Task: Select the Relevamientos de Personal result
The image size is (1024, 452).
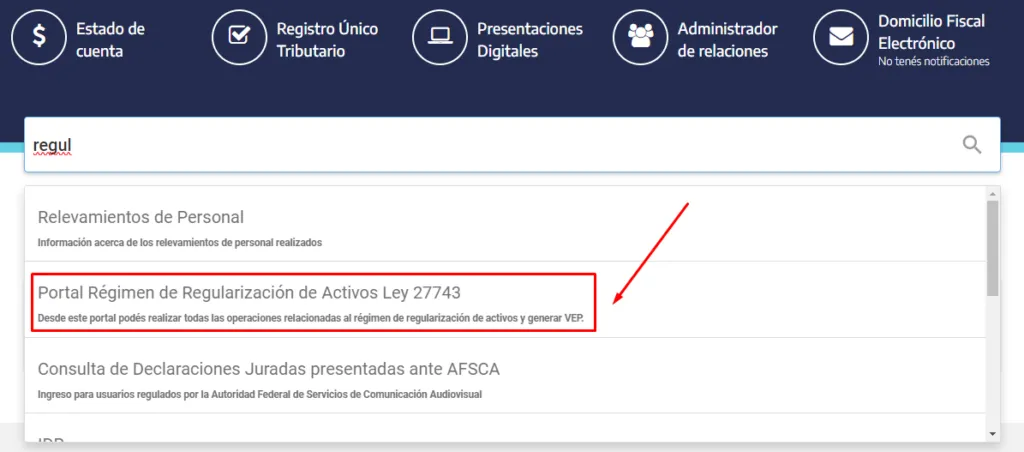Action: tap(505, 224)
